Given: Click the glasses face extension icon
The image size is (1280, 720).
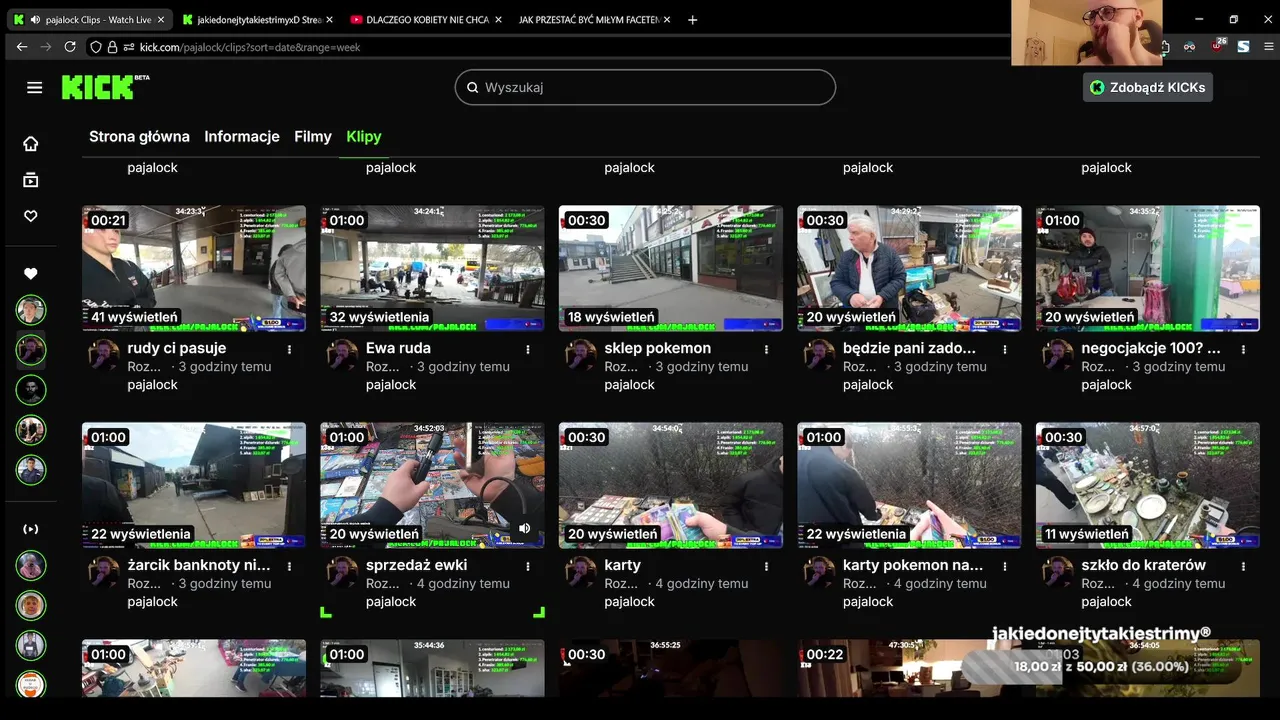Looking at the screenshot, I should tap(1190, 46).
